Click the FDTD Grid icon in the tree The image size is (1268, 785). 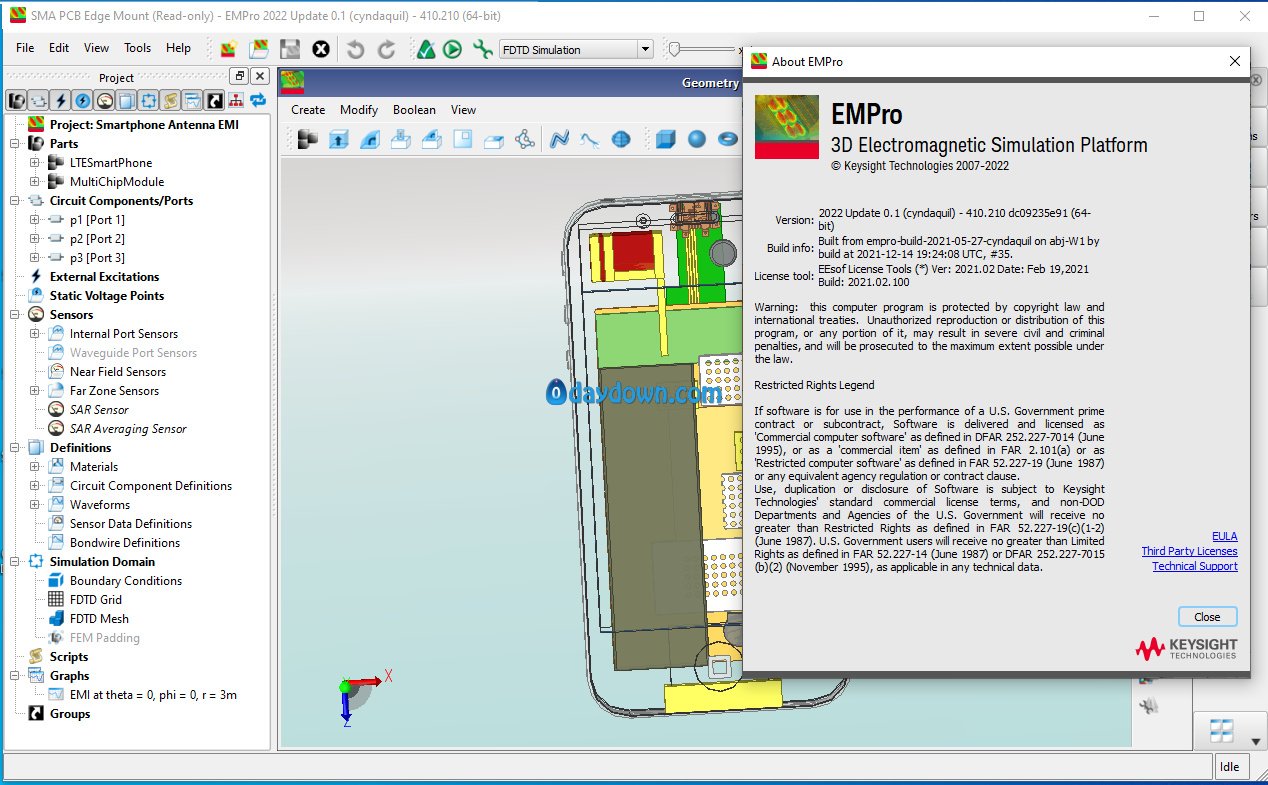point(55,600)
